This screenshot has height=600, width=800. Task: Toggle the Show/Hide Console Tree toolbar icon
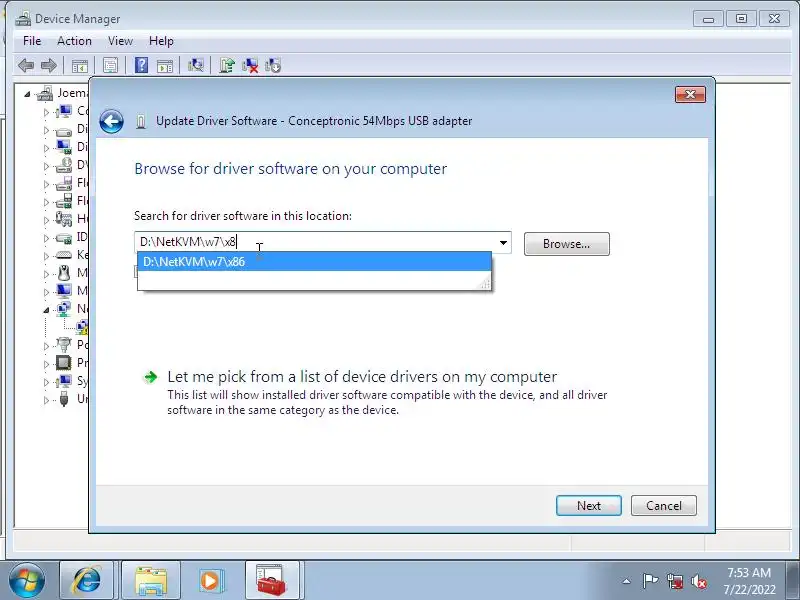pyautogui.click(x=80, y=65)
